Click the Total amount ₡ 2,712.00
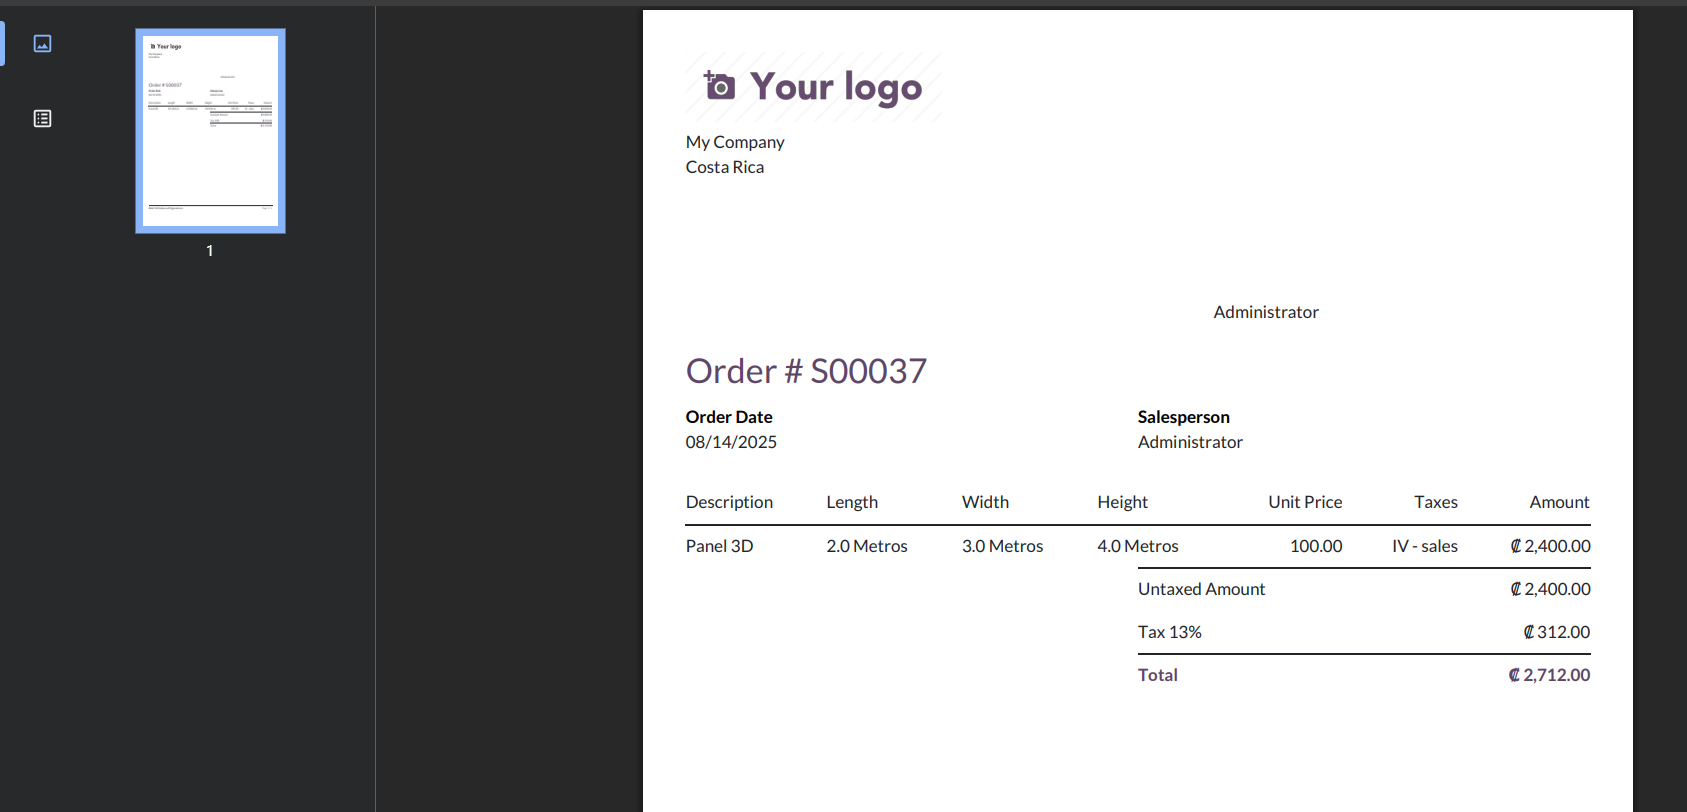The image size is (1687, 812). tap(1549, 675)
